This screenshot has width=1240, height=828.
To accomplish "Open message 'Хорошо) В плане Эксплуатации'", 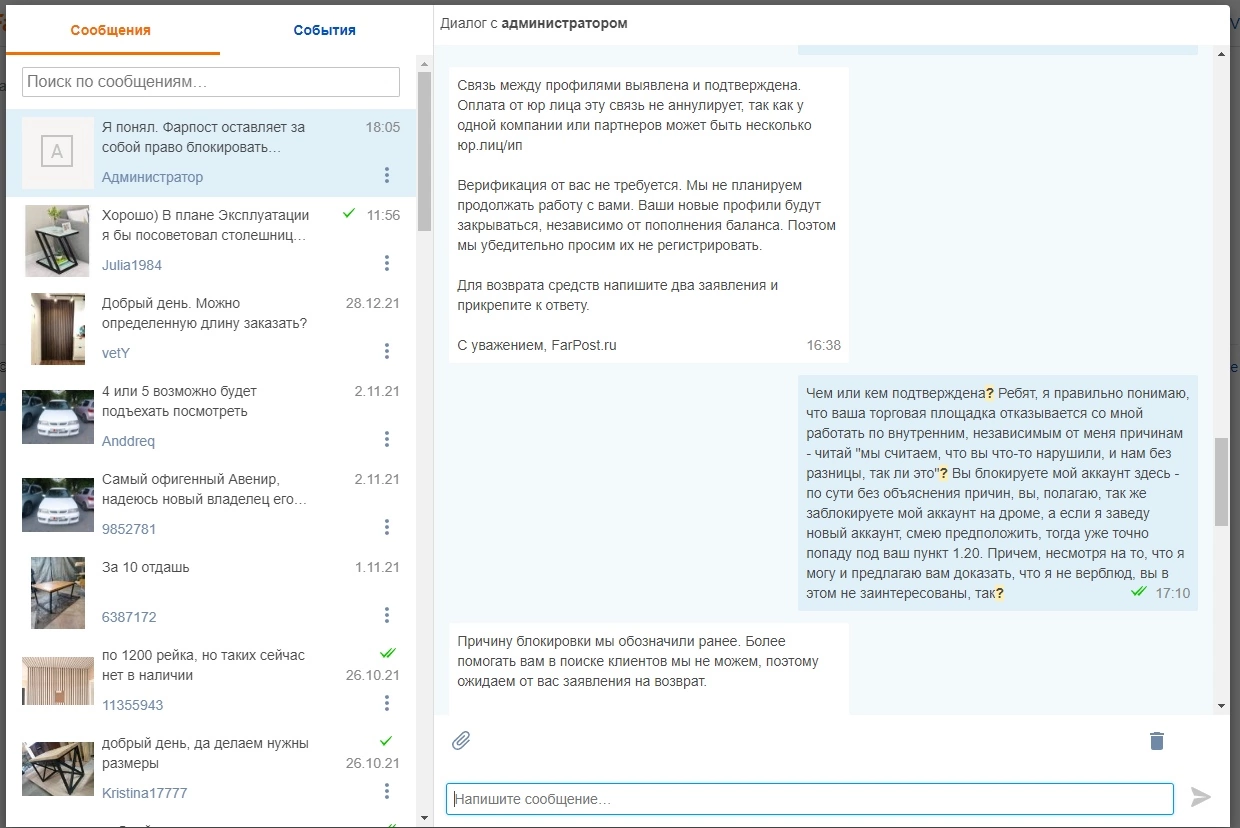I will click(206, 215).
